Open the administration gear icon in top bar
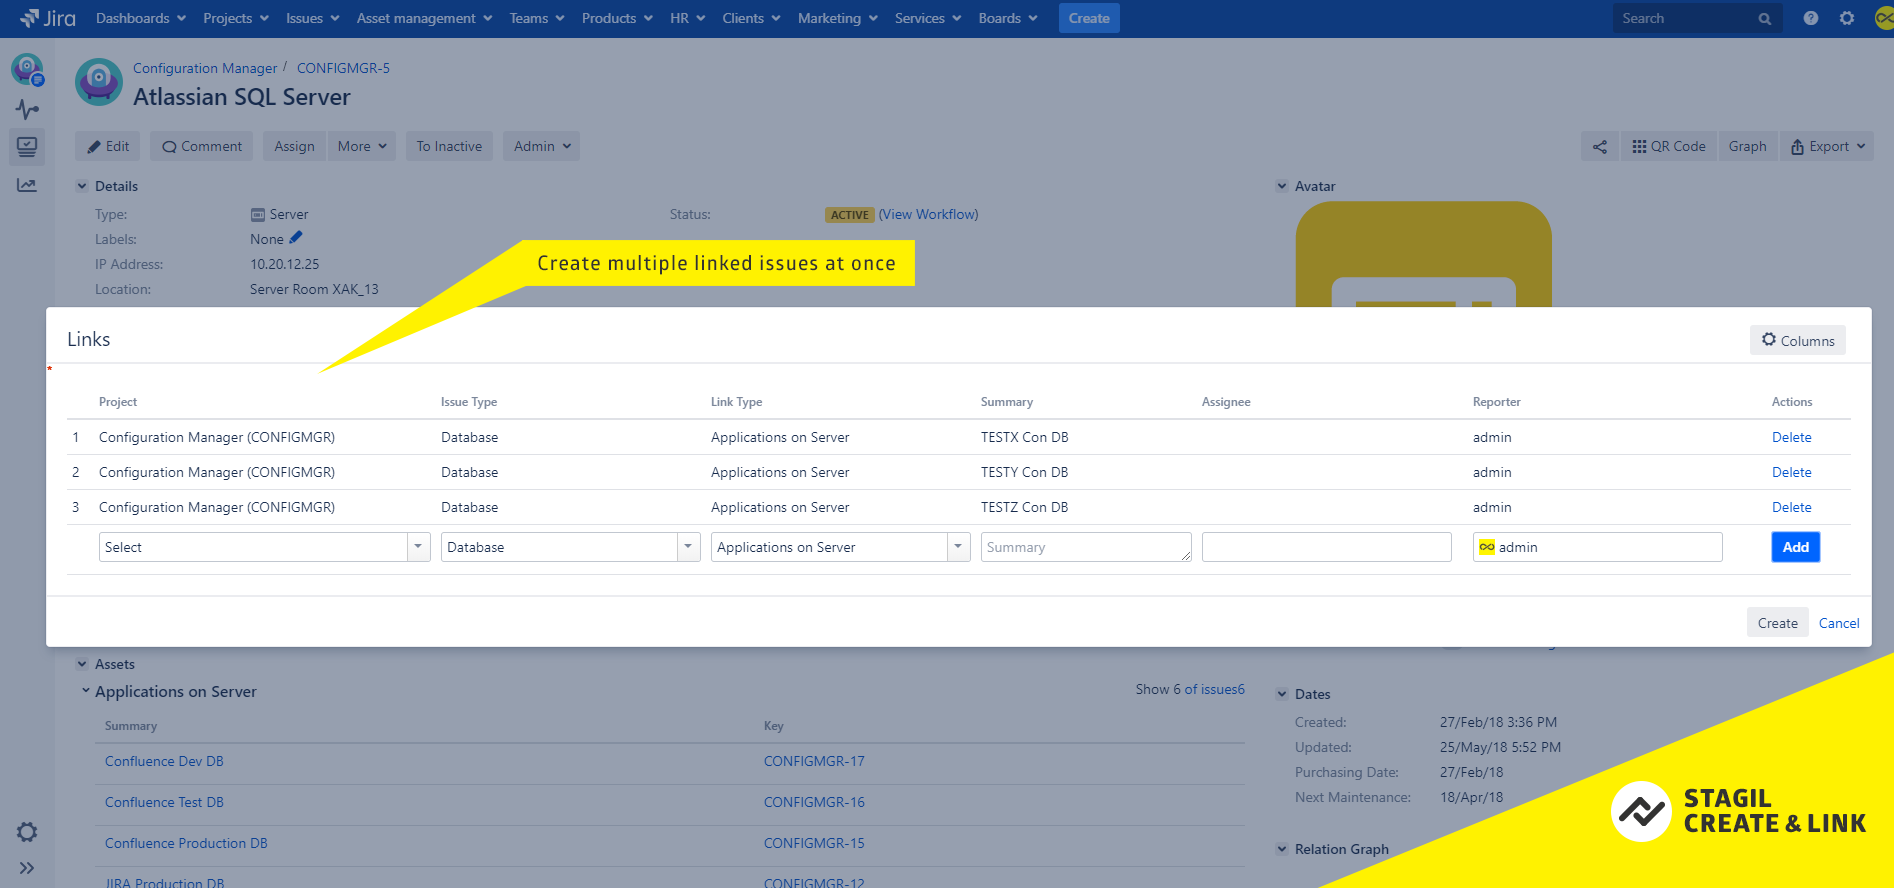Screen dimensions: 1894x888 coord(1847,18)
